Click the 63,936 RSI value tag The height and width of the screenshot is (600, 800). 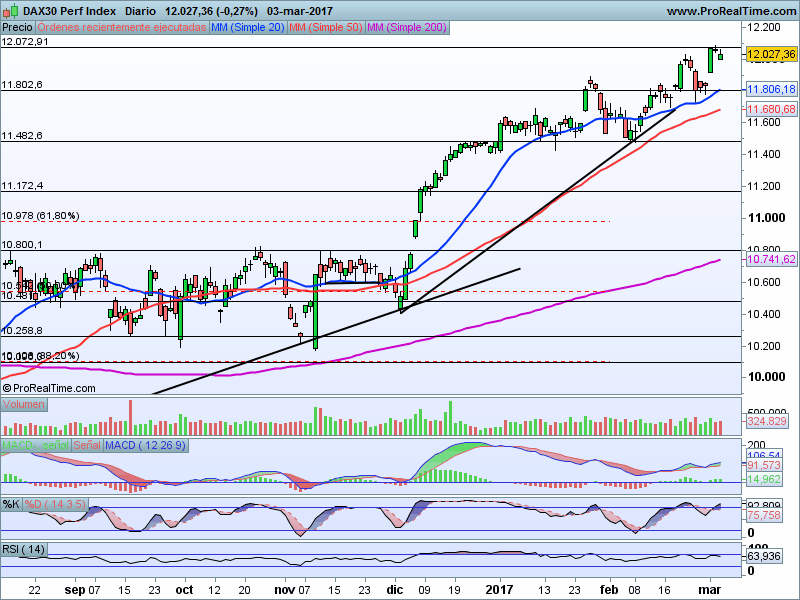(x=764, y=556)
